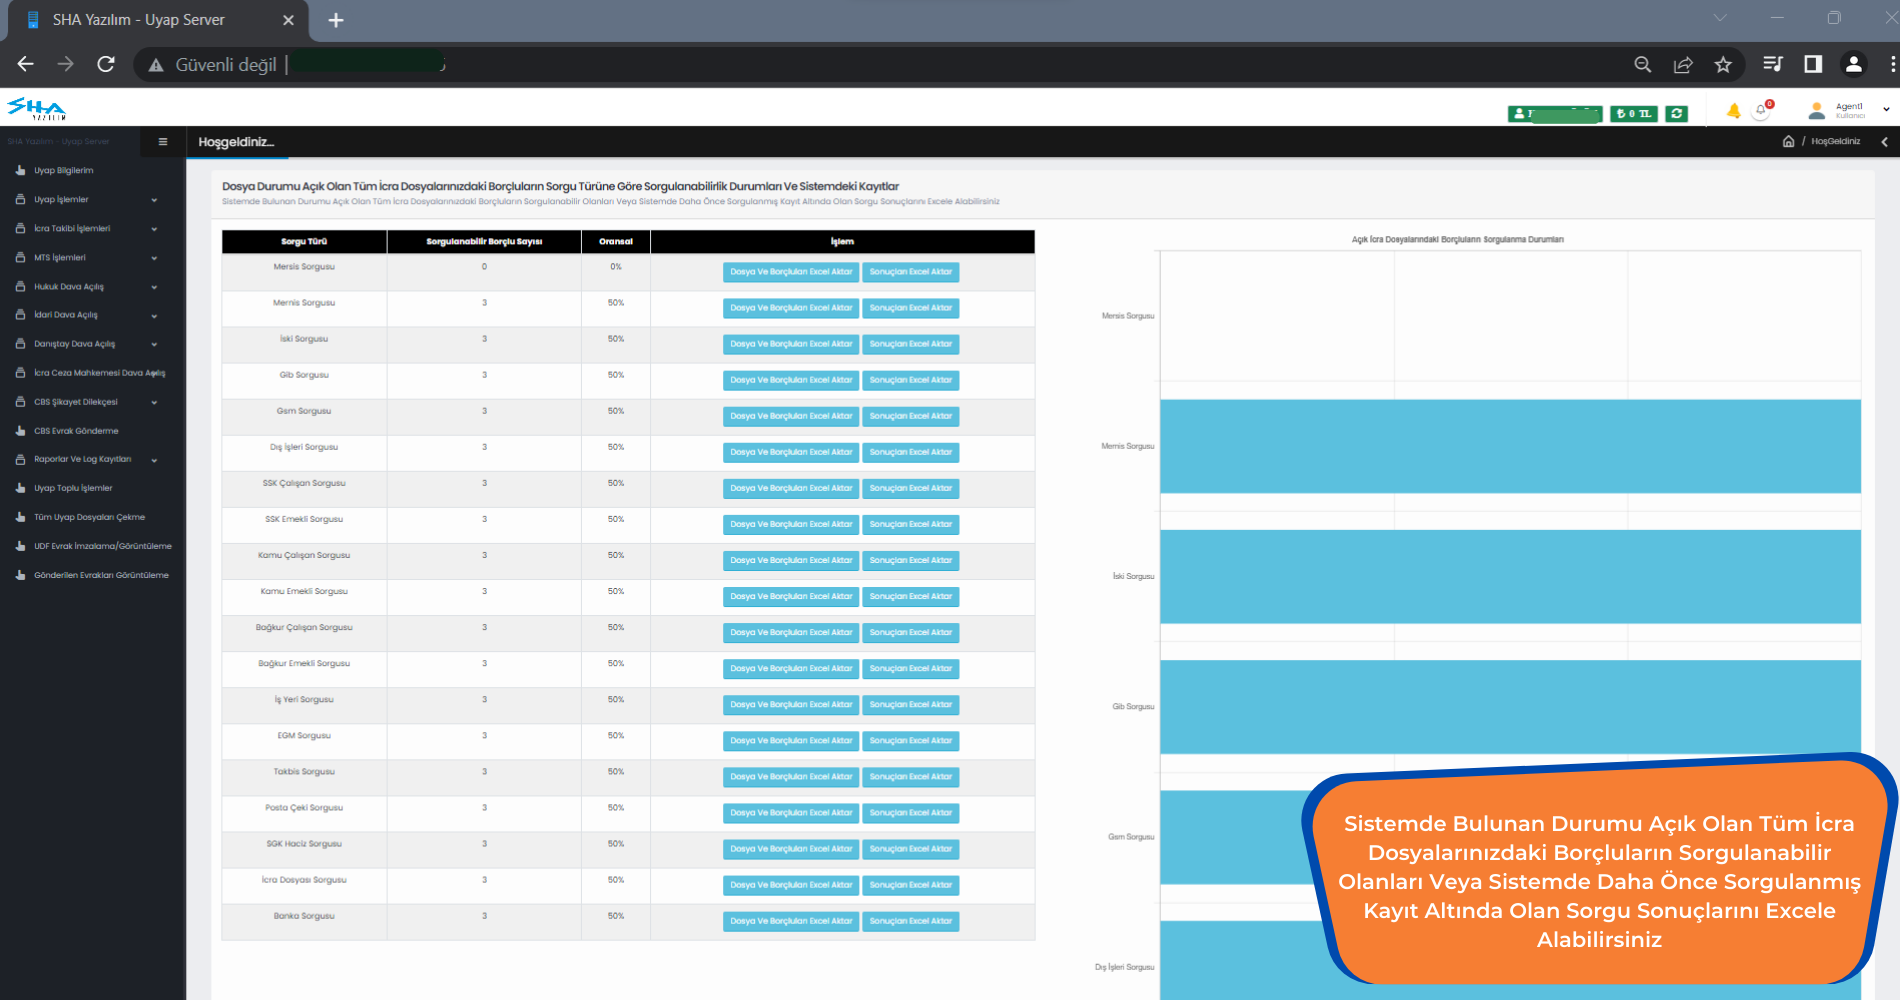Viewport: 1900px width, 1000px height.
Task: Bookmark this page with star icon
Action: click(x=1723, y=65)
